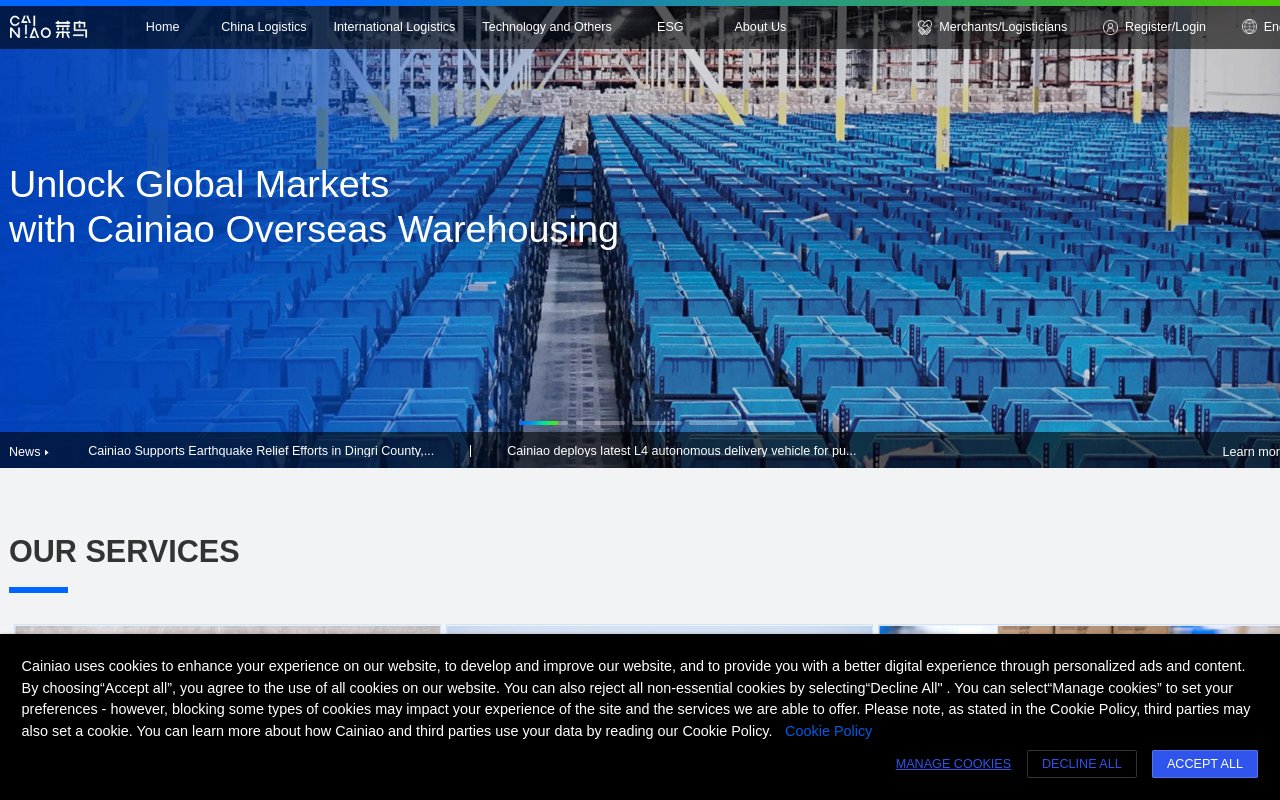
Task: Open the International Logistics menu
Action: (x=394, y=27)
